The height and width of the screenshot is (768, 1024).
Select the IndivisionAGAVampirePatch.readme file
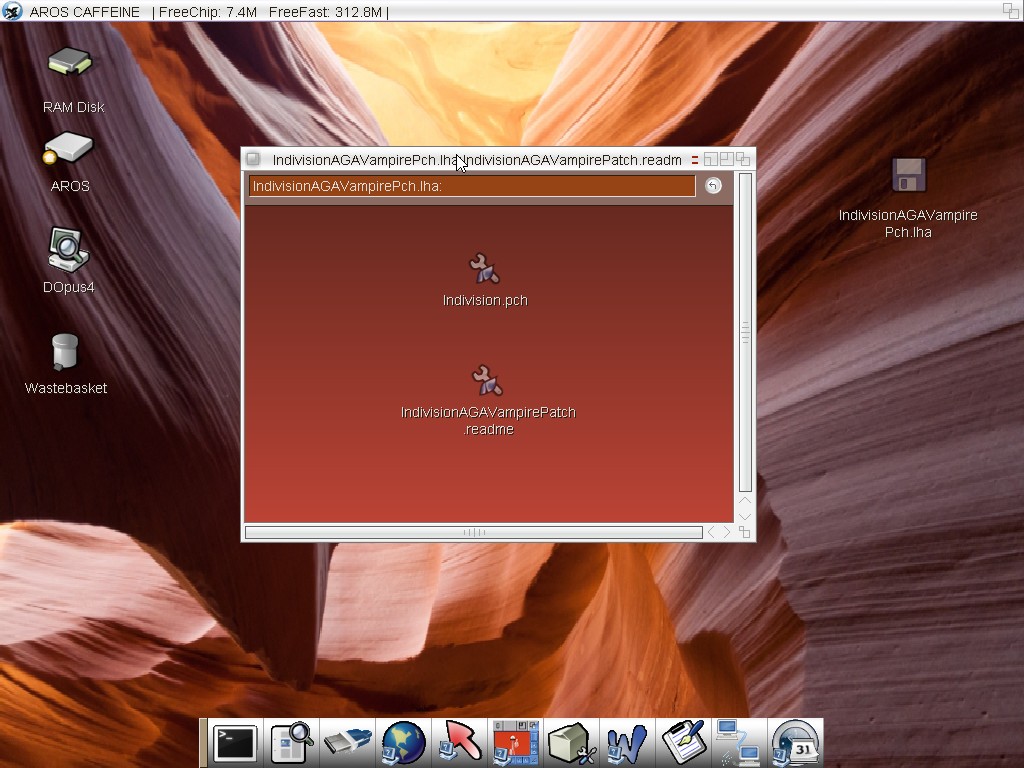pyautogui.click(x=487, y=381)
